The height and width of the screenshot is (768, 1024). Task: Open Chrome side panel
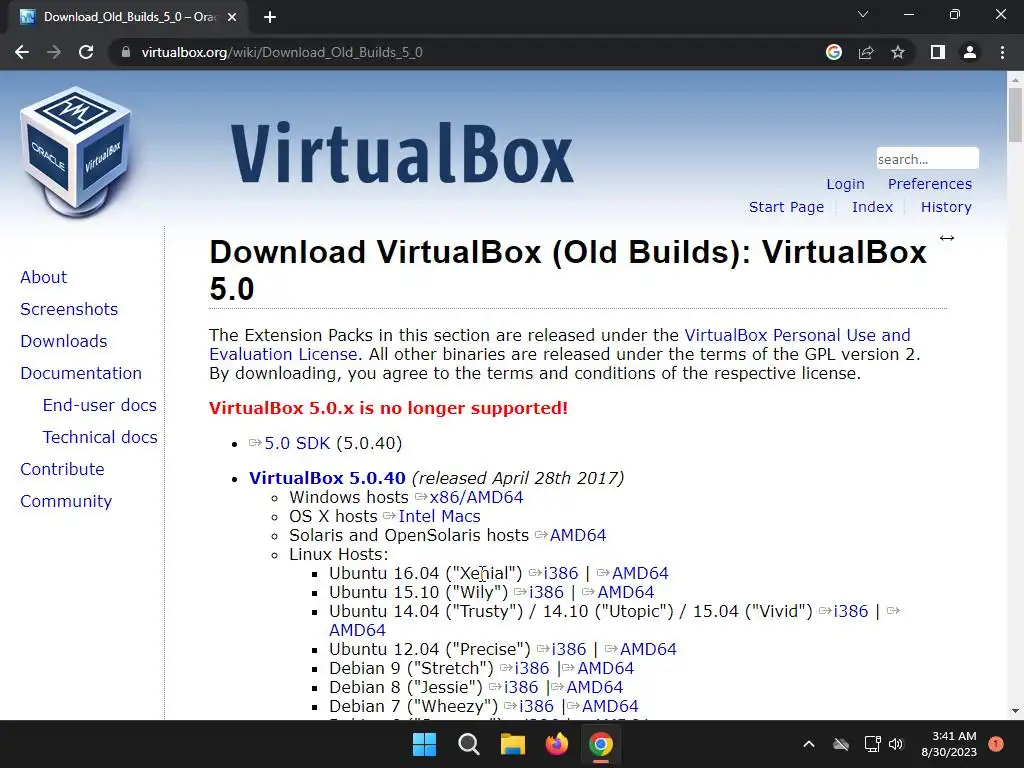click(938, 52)
